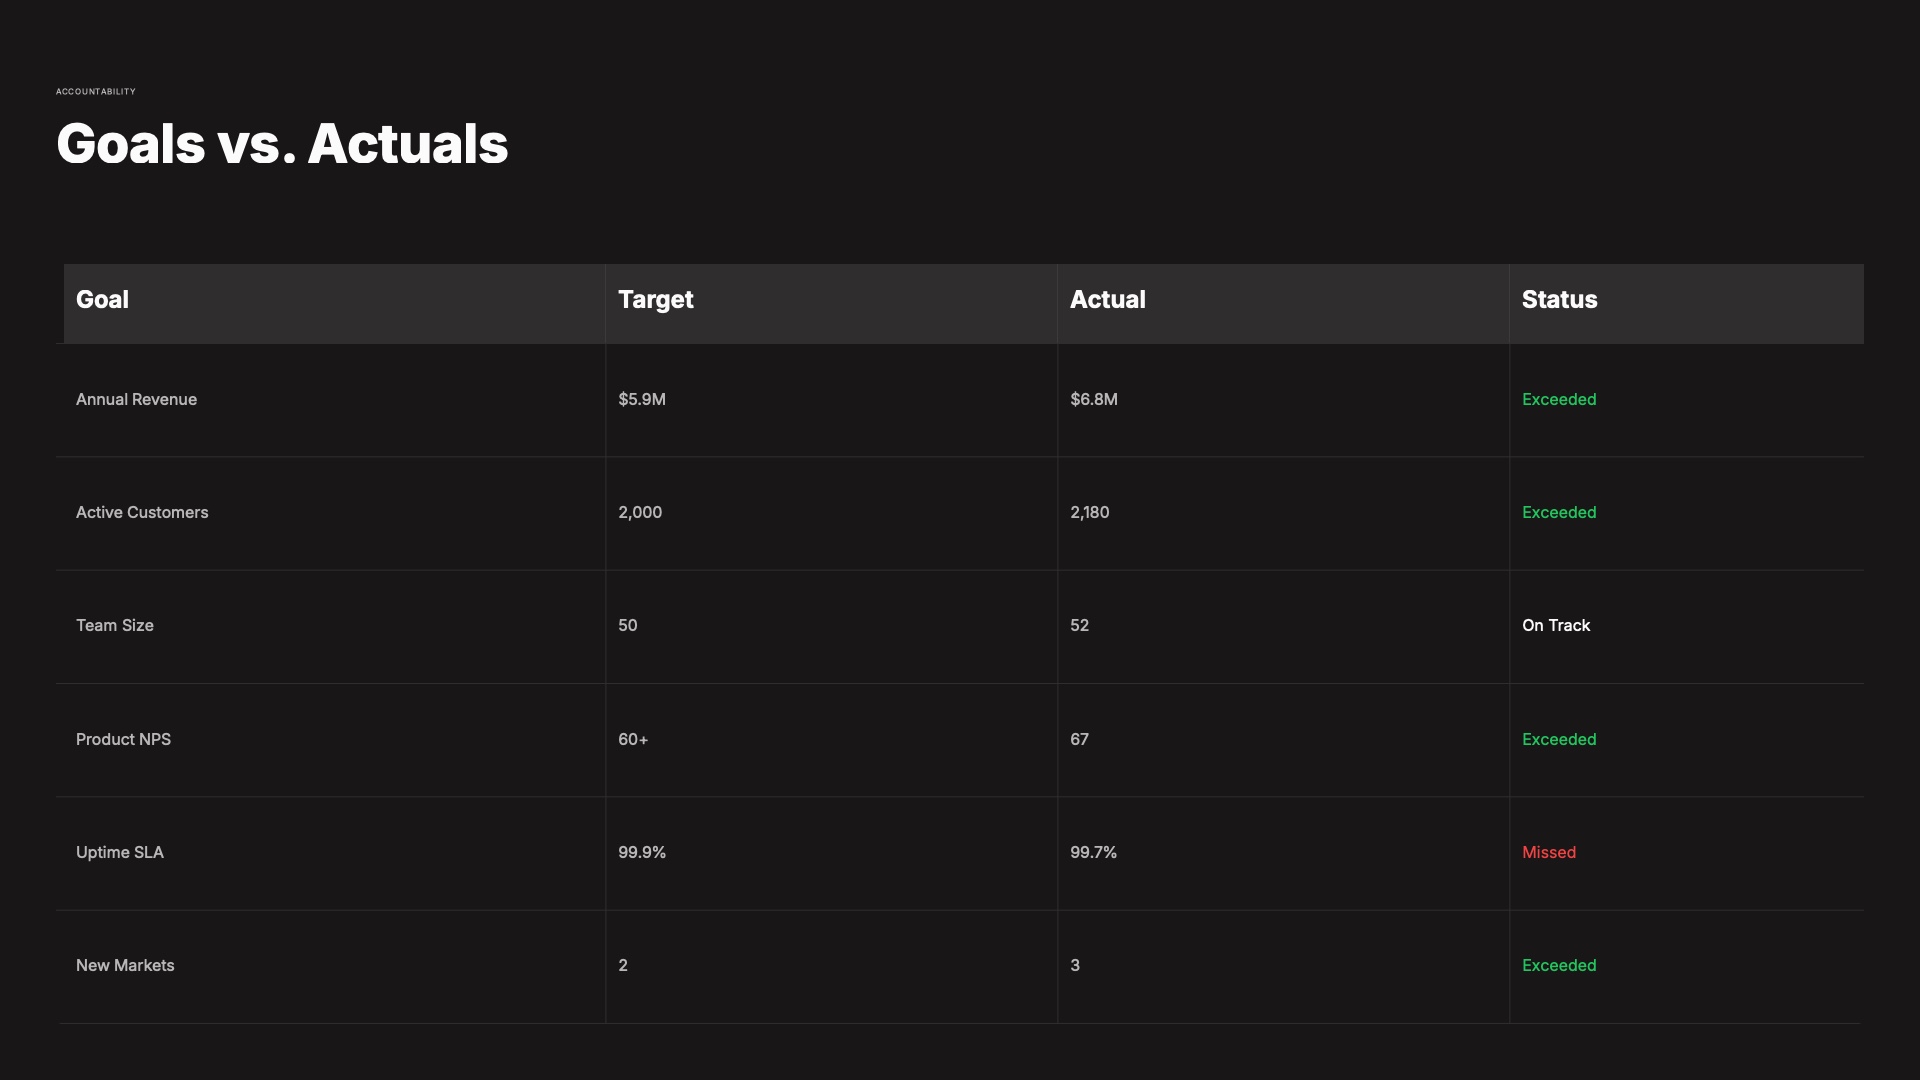This screenshot has height=1080, width=1920.
Task: Click the Goal column header
Action: click(102, 300)
